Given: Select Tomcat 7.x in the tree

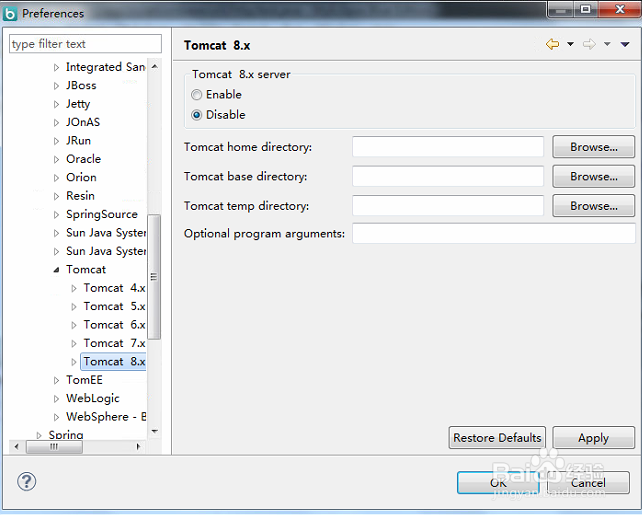Looking at the screenshot, I should coord(114,343).
